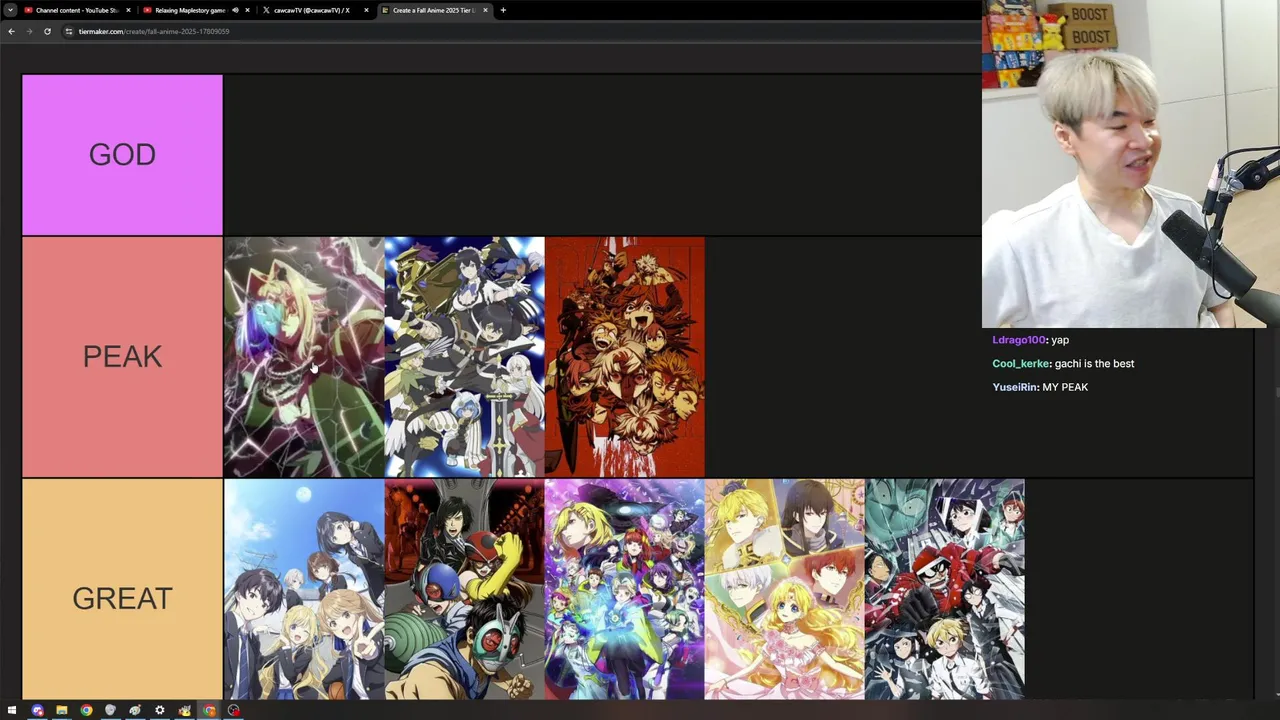Select the red-toned group poster in PEAK
This screenshot has width=1280, height=720.
pyautogui.click(x=625, y=357)
